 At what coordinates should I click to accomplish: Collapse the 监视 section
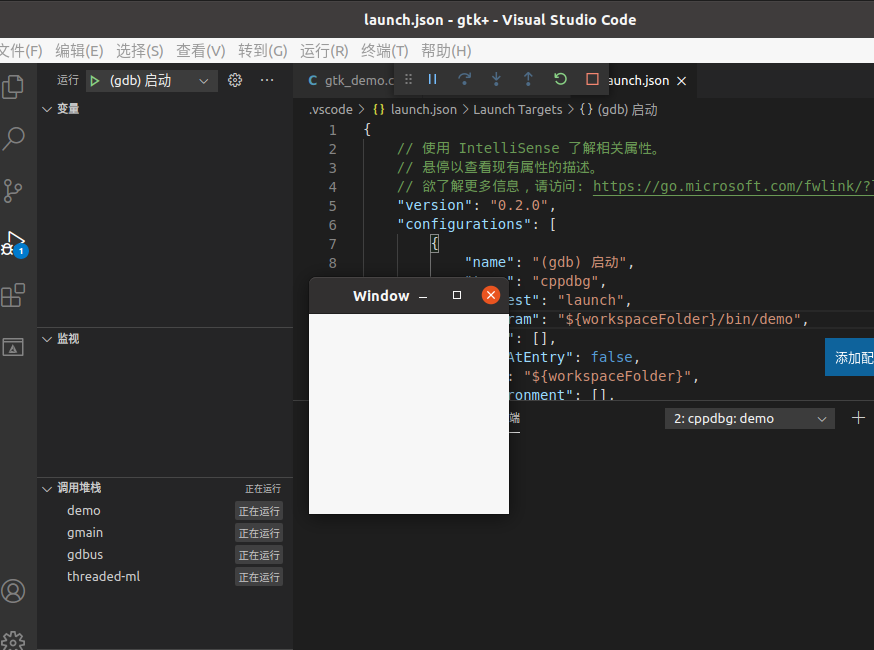pyautogui.click(x=68, y=339)
